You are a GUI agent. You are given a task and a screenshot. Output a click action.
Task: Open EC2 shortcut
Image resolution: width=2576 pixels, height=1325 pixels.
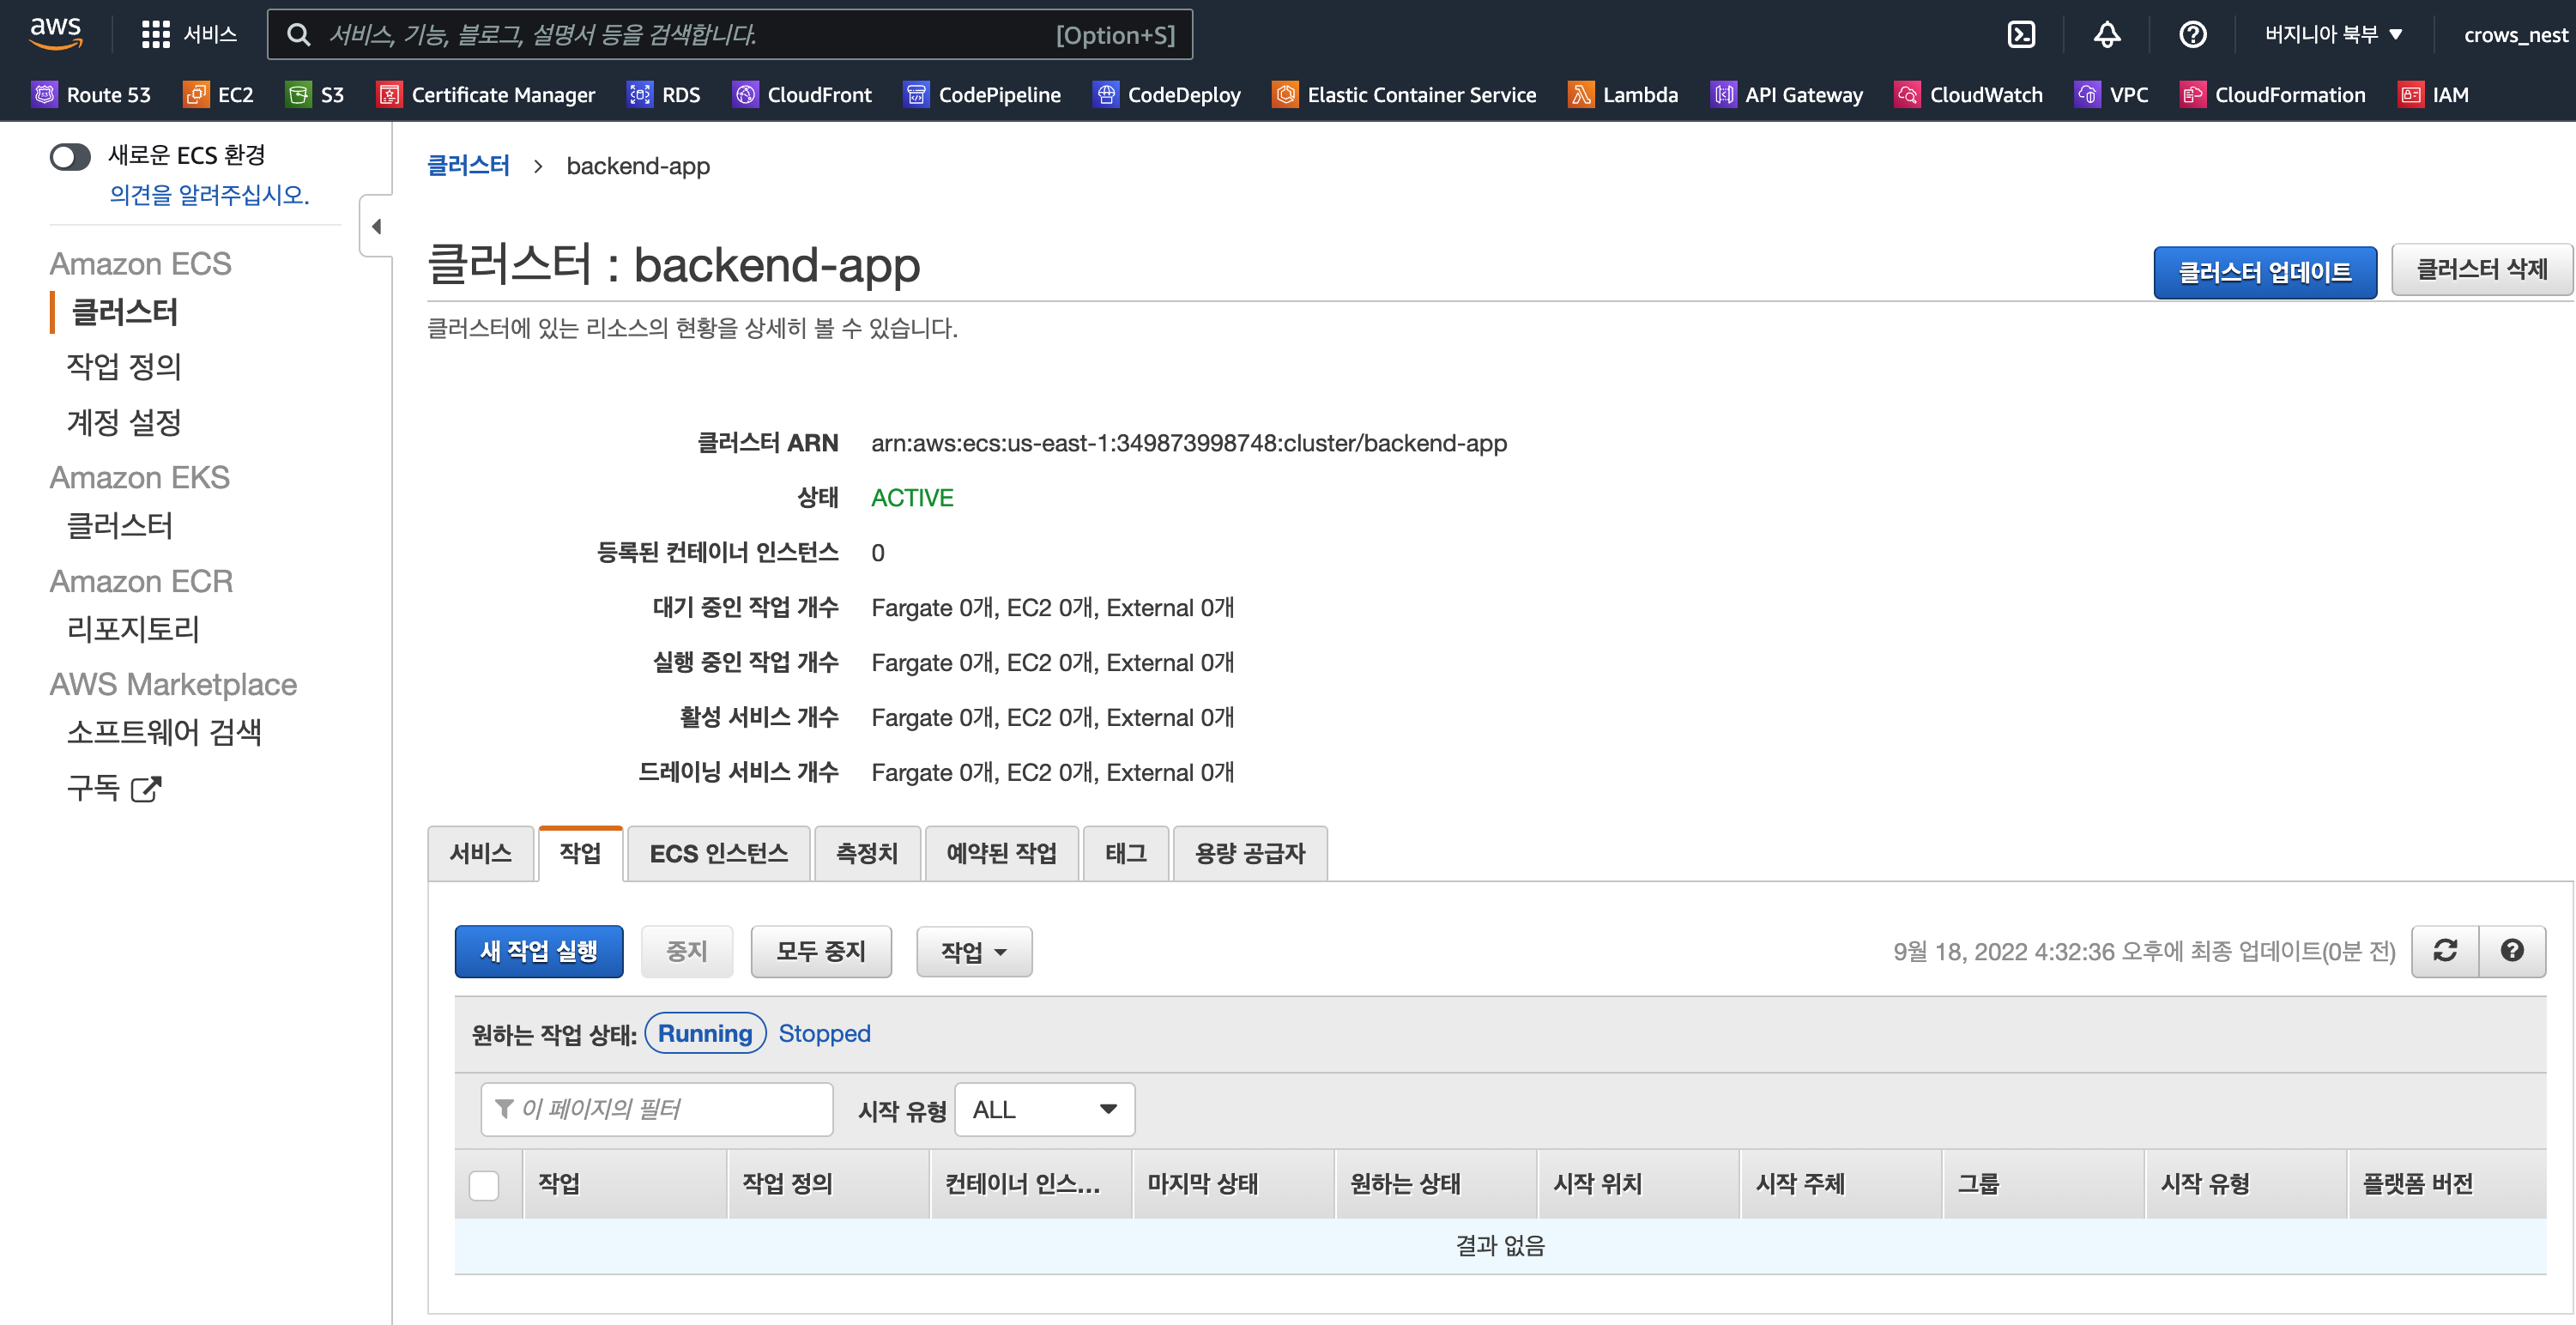pos(219,95)
